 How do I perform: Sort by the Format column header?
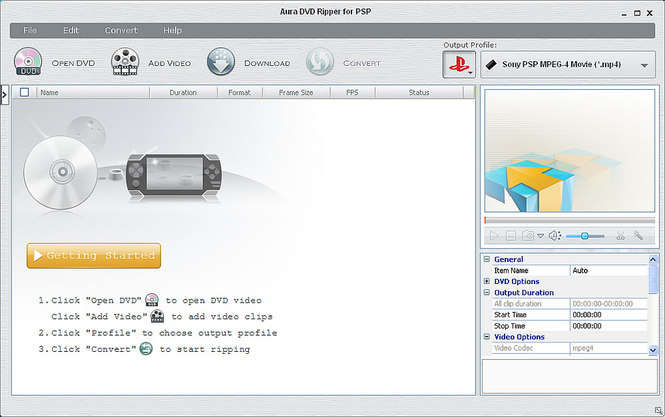240,92
